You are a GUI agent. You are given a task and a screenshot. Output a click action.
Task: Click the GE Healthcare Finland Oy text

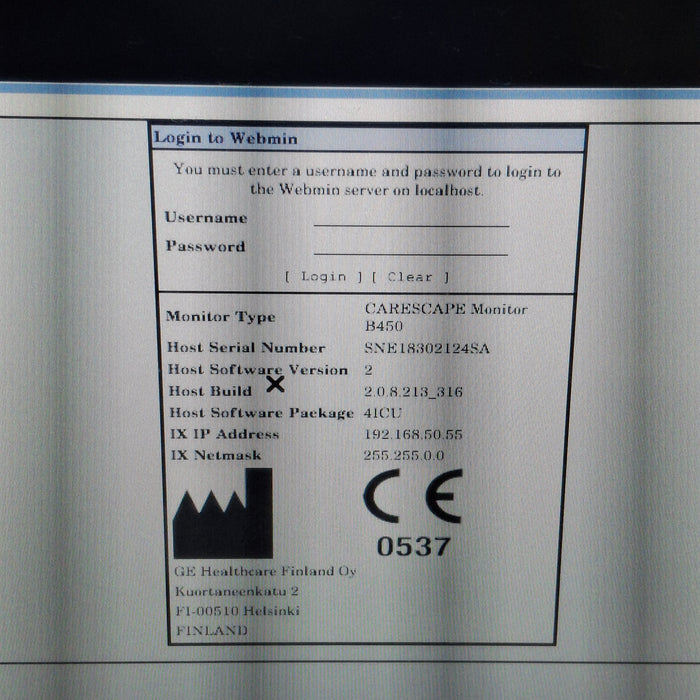tap(265, 571)
